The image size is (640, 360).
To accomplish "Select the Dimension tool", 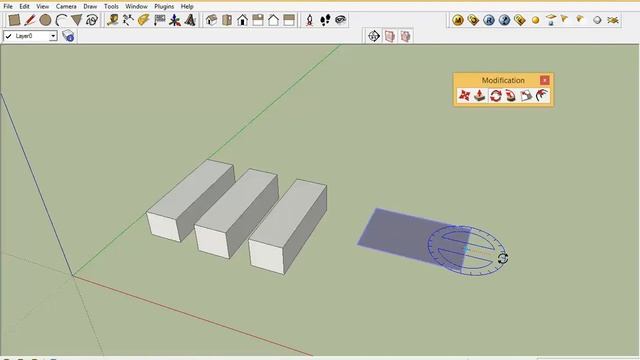I will click(x=128, y=20).
